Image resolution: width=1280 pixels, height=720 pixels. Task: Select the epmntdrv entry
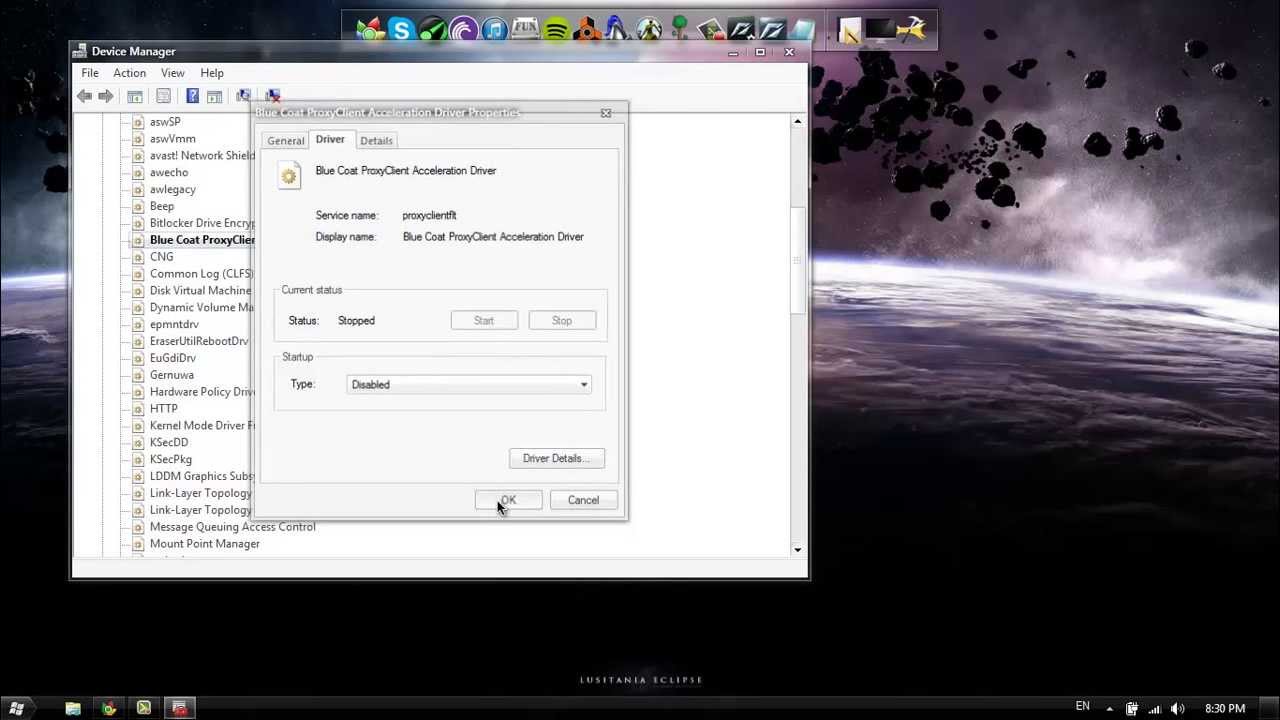(174, 325)
